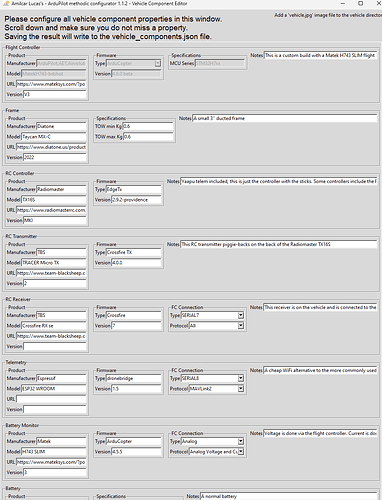Image resolution: width=382 pixels, height=500 pixels.
Task: Click Flight Controller Notes field
Action: coord(320,55)
